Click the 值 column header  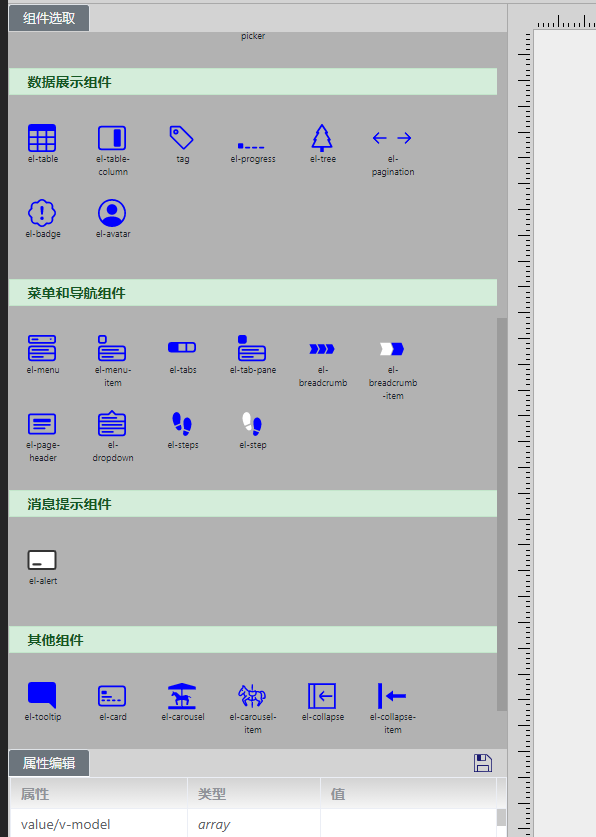tap(408, 794)
